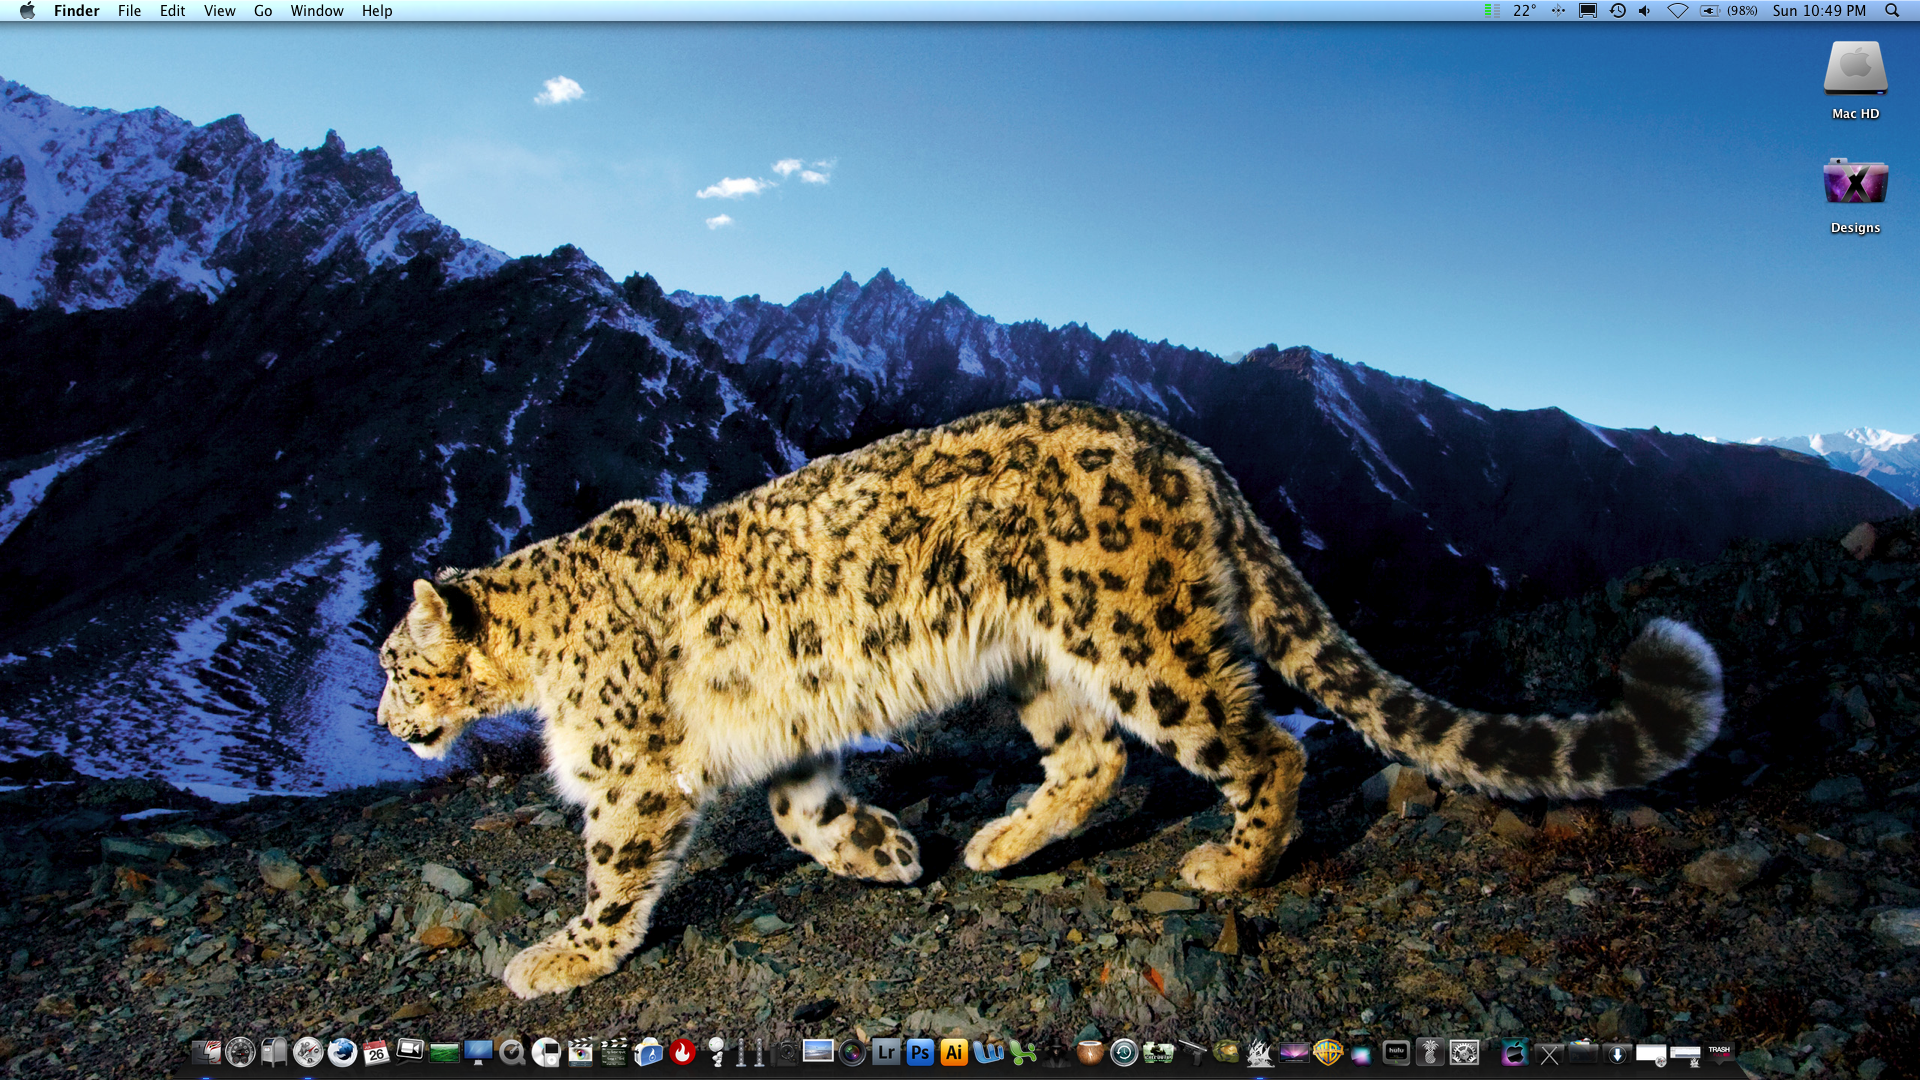The height and width of the screenshot is (1080, 1920).
Task: Expand the Wi-Fi status menu
Action: (x=1677, y=11)
